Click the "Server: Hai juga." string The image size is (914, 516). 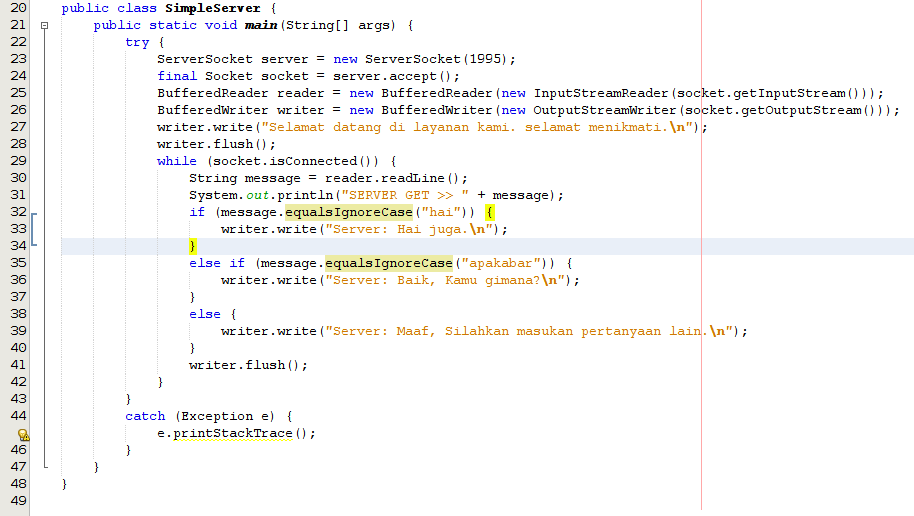(x=409, y=229)
